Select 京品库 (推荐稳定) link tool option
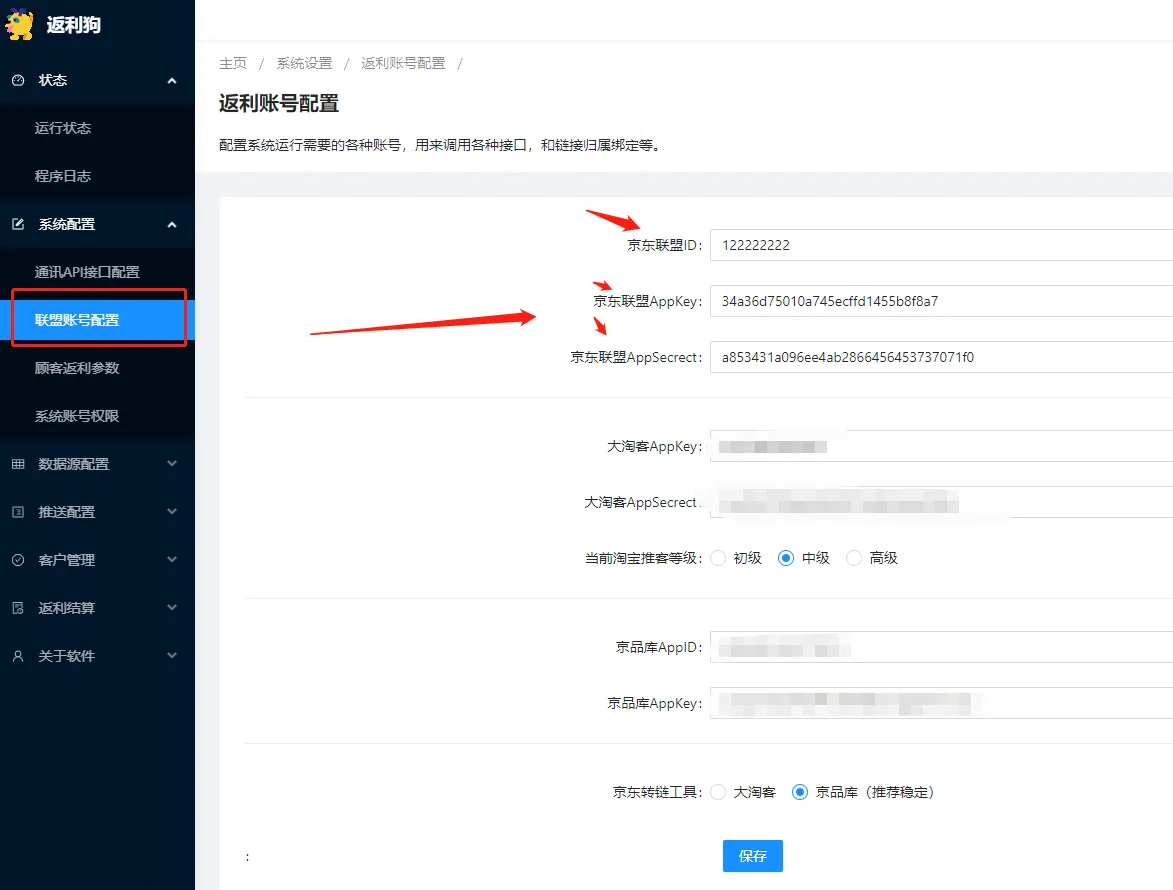 [800, 792]
